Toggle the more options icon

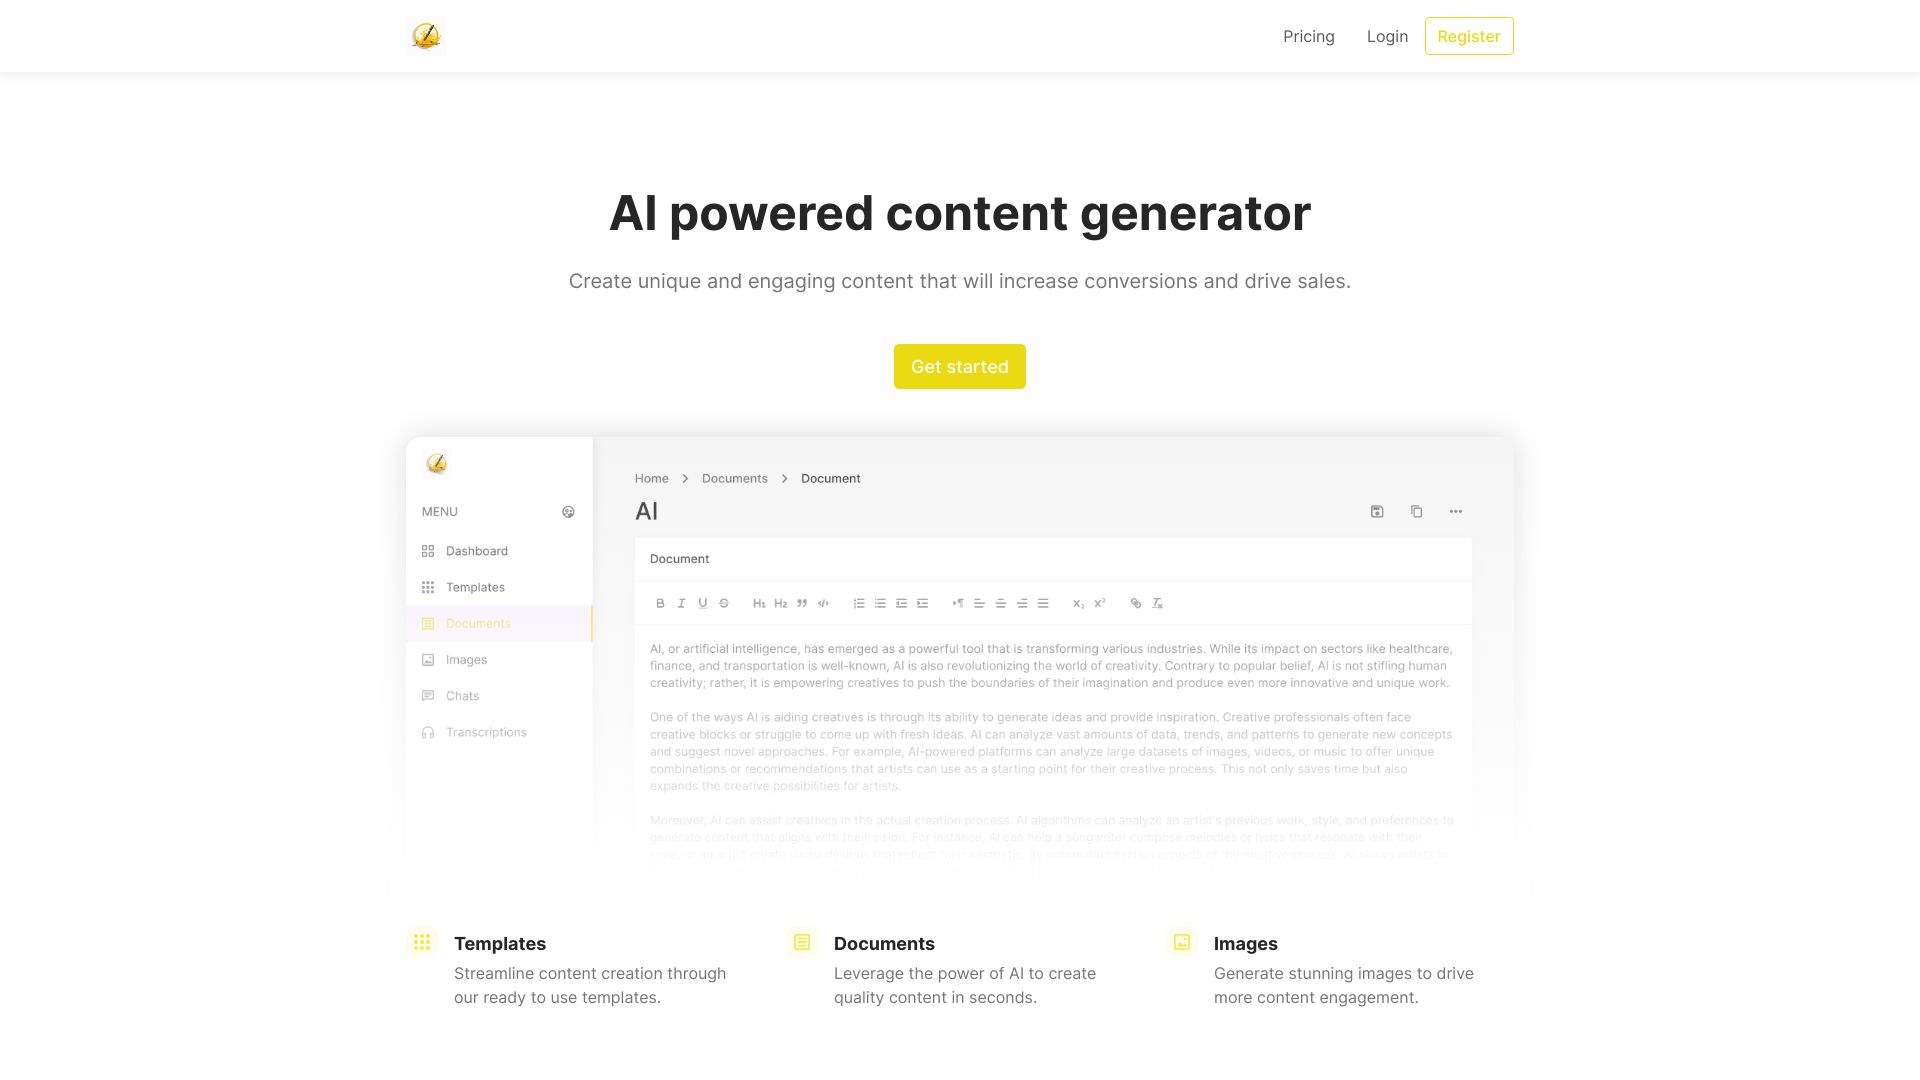(x=1456, y=510)
